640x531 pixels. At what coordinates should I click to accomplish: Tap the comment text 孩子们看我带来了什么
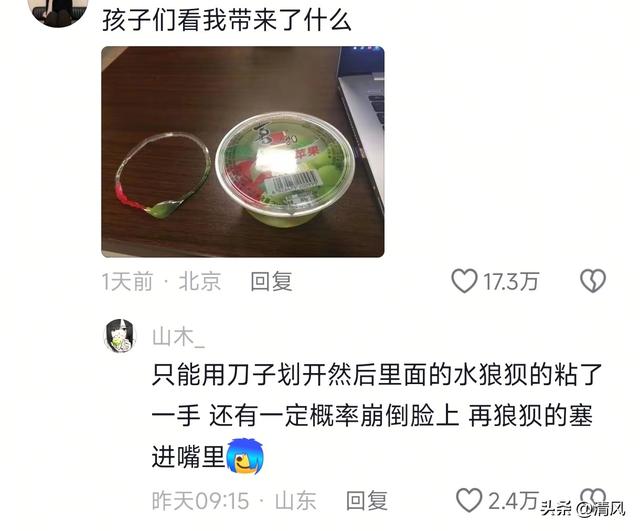pos(227,20)
